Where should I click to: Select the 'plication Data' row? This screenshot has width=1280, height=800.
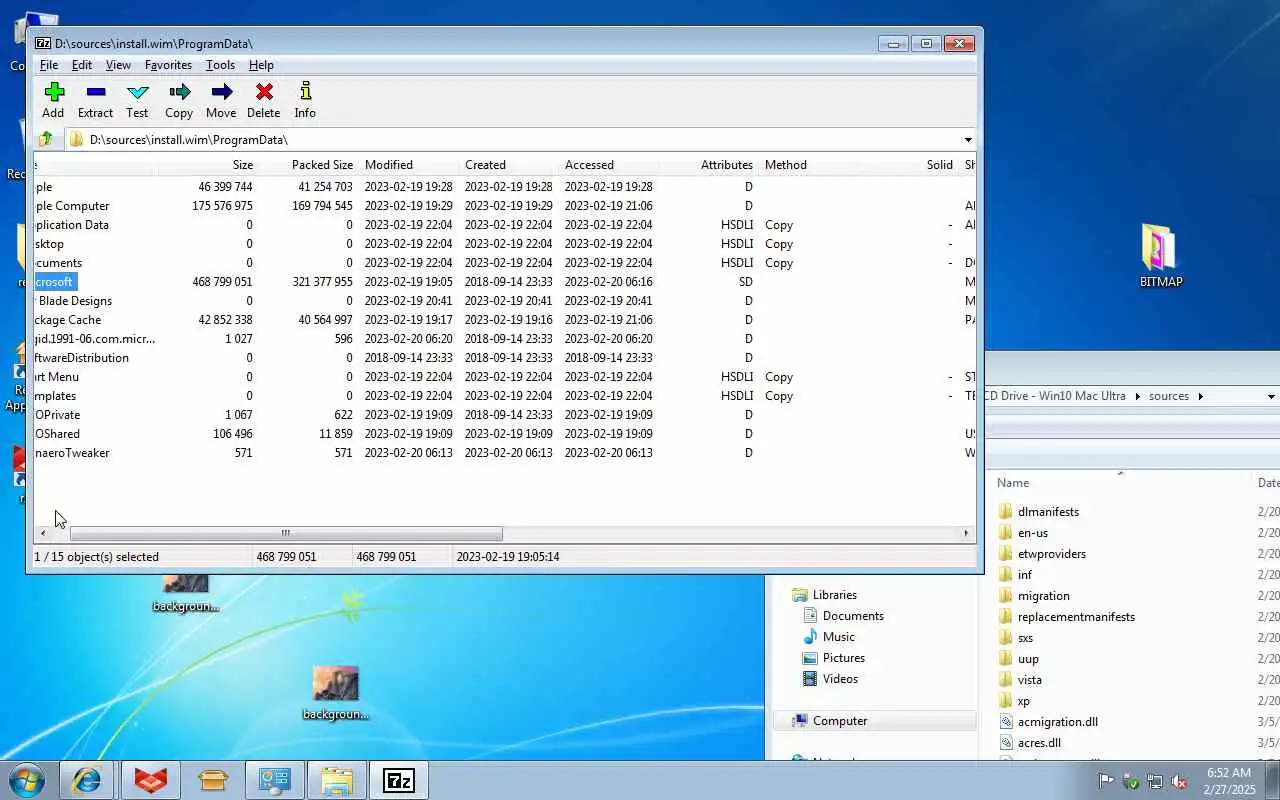(504, 225)
